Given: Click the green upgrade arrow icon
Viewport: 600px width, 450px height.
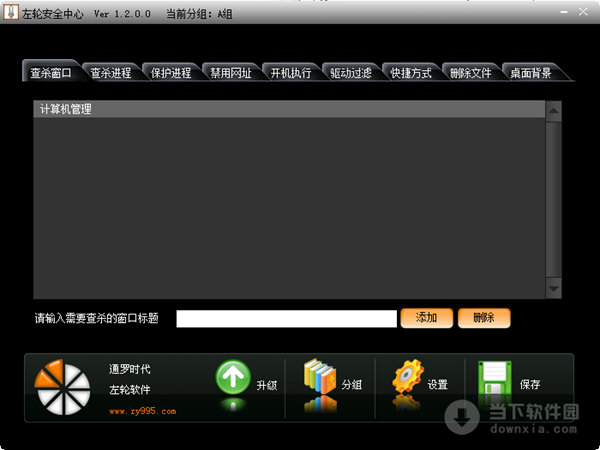Looking at the screenshot, I should pyautogui.click(x=233, y=377).
